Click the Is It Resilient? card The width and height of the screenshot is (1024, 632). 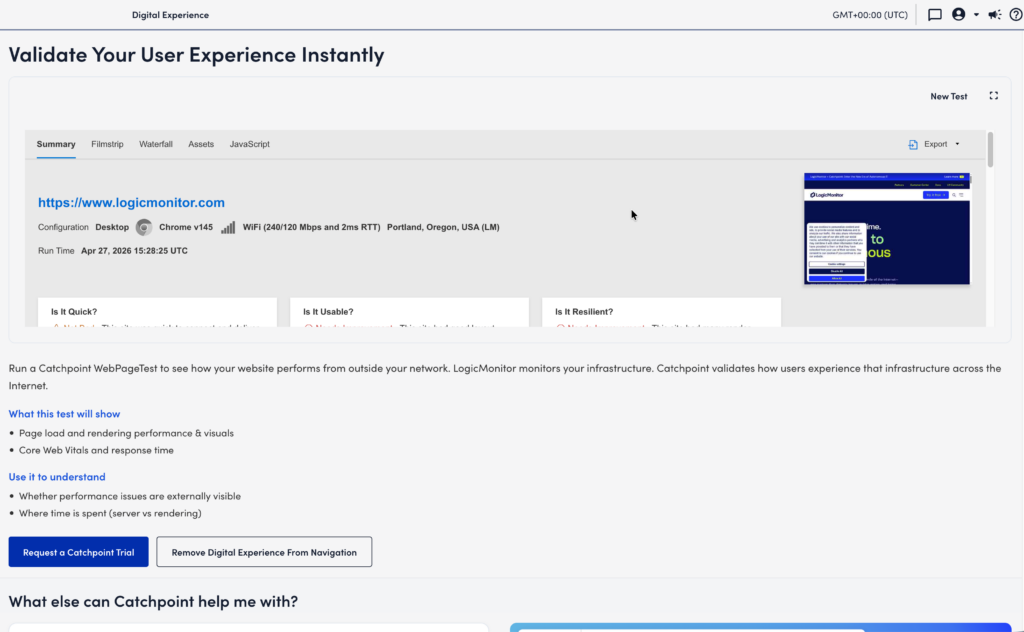(662, 312)
